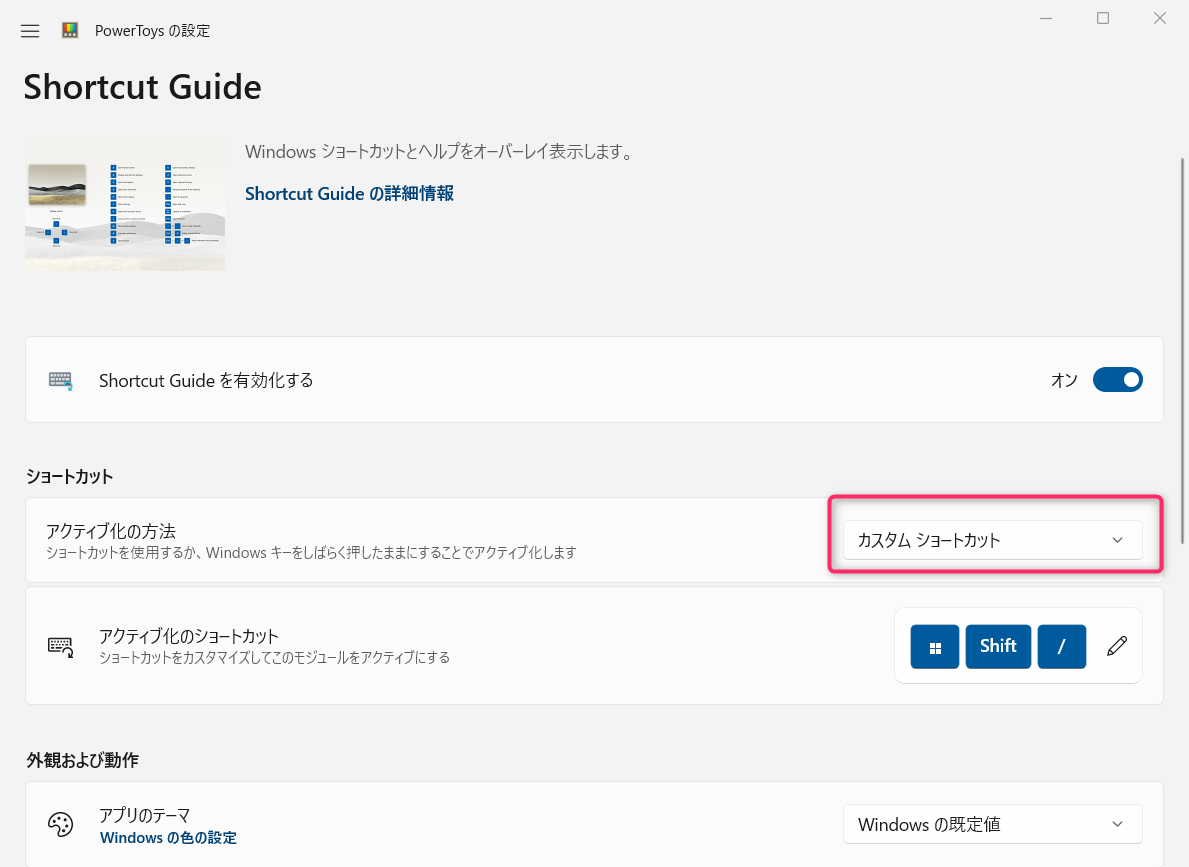1189x867 pixels.
Task: Click the slash key button in the shortcut
Action: coord(1062,646)
